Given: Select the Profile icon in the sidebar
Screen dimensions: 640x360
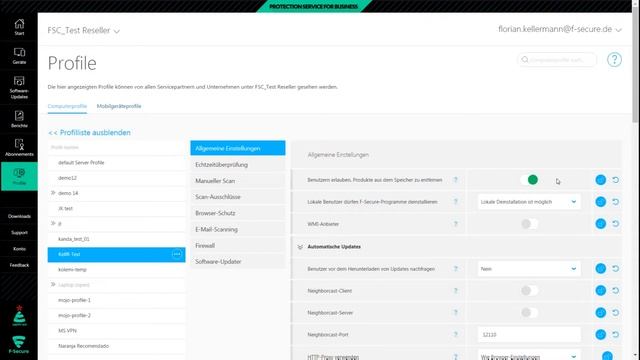Looking at the screenshot, I should point(19,176).
